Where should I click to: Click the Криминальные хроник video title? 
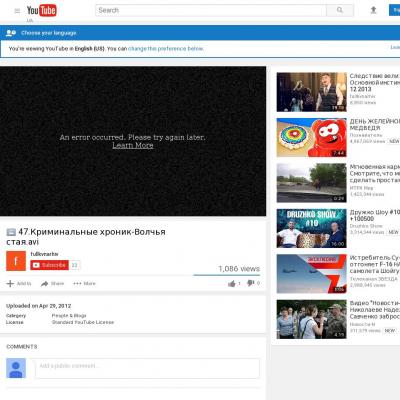point(86,237)
